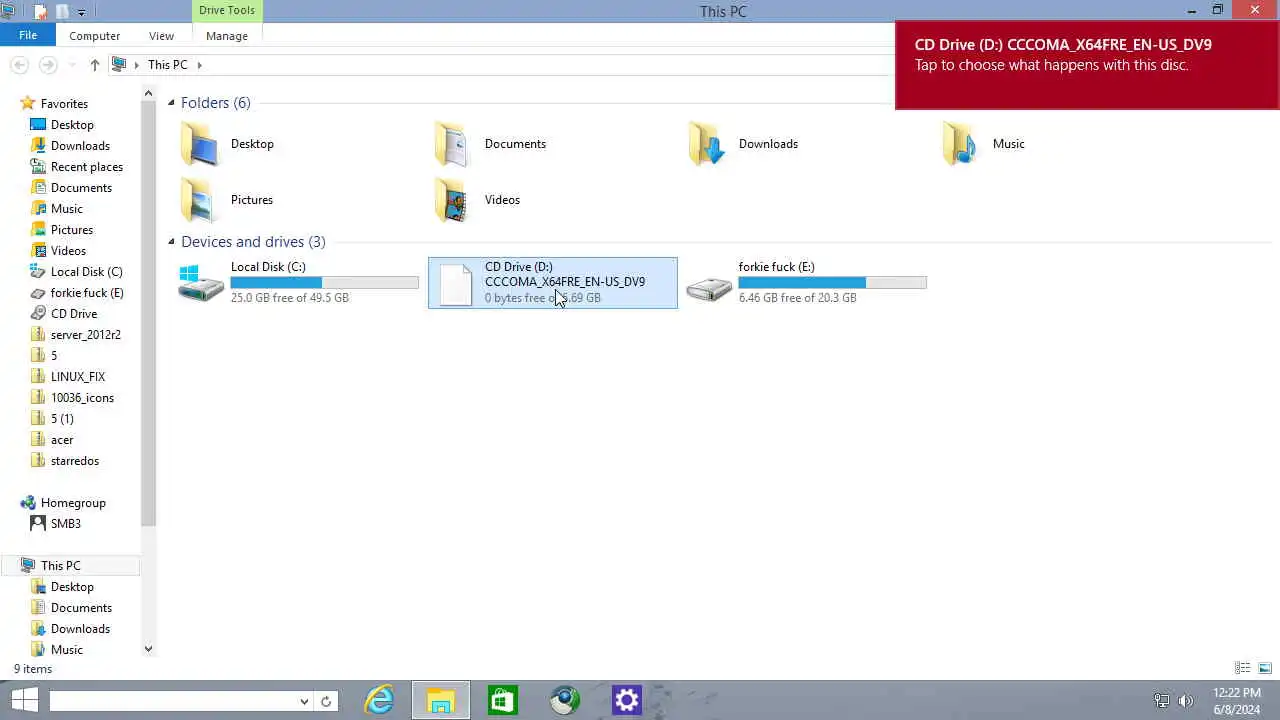Image resolution: width=1280 pixels, height=720 pixels.
Task: Click the taskbar refresh icon
Action: pyautogui.click(x=326, y=701)
